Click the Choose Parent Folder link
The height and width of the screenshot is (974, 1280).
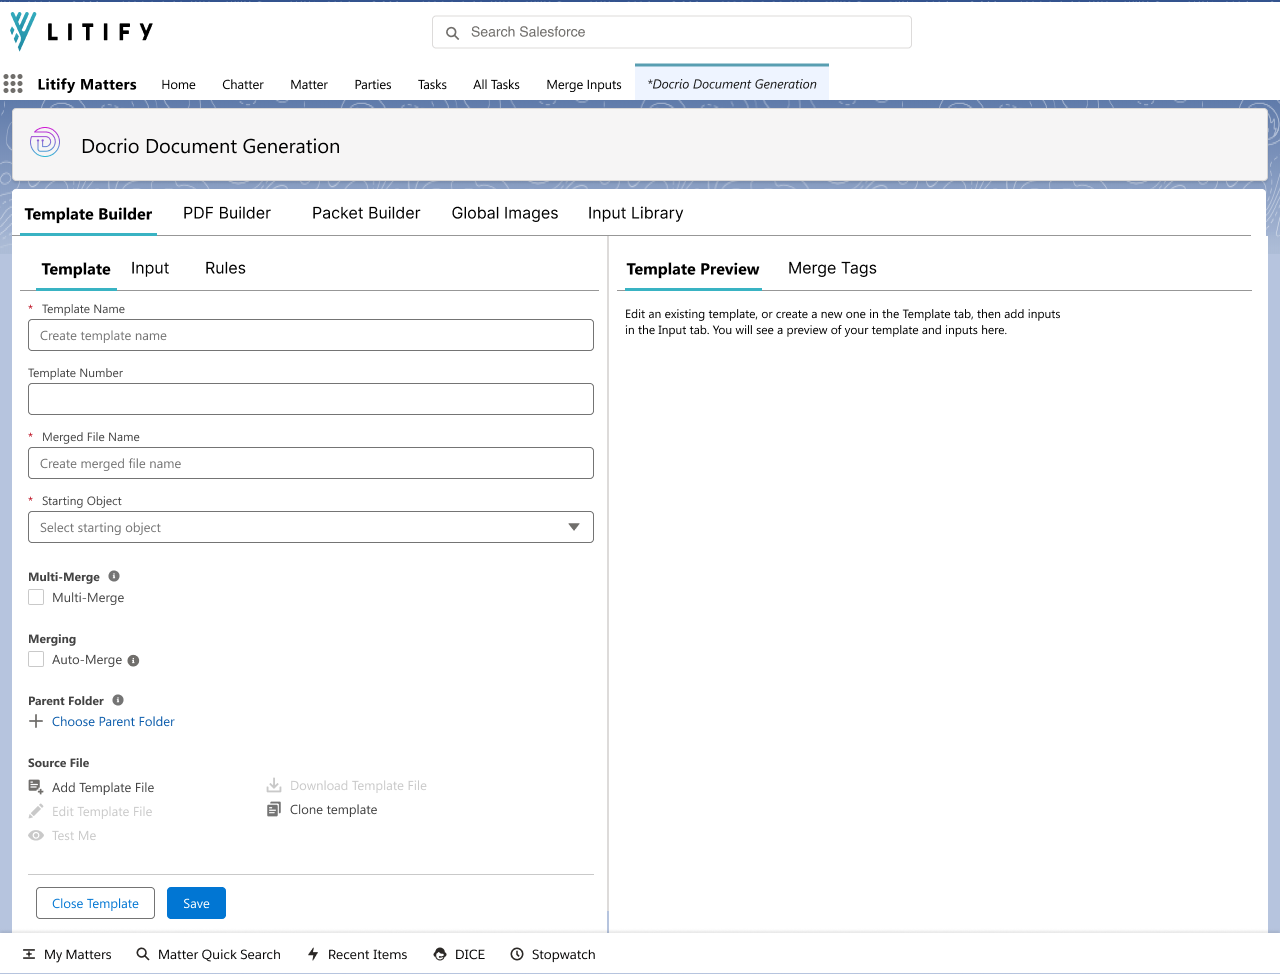pos(113,721)
